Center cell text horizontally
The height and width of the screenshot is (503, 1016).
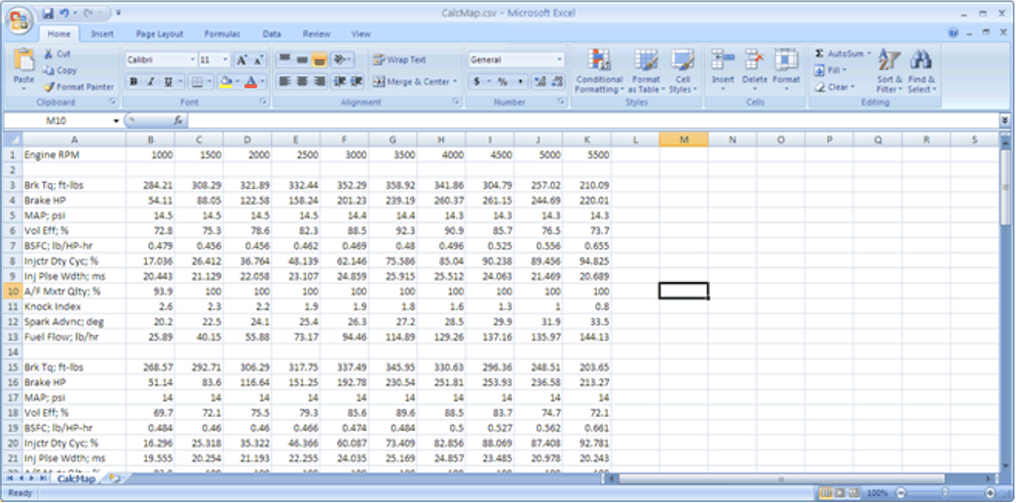pos(302,82)
